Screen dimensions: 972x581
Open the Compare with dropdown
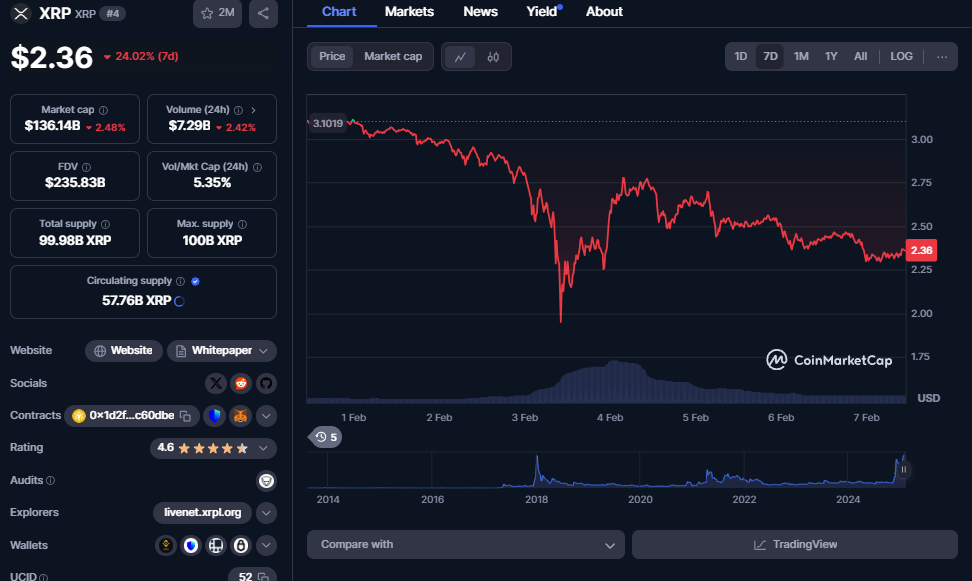click(x=466, y=544)
